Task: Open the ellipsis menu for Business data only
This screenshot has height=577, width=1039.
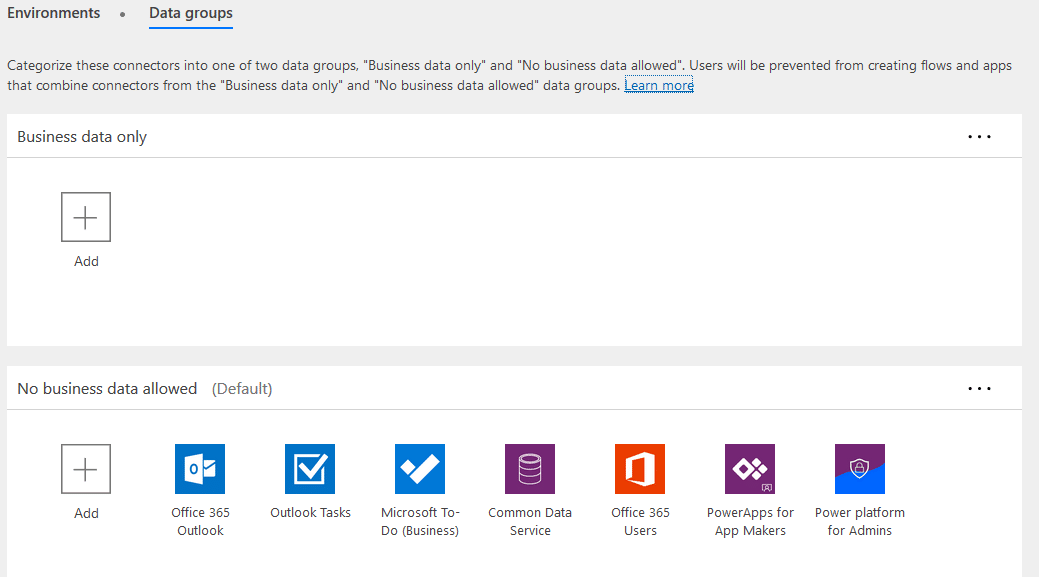Action: tap(979, 137)
